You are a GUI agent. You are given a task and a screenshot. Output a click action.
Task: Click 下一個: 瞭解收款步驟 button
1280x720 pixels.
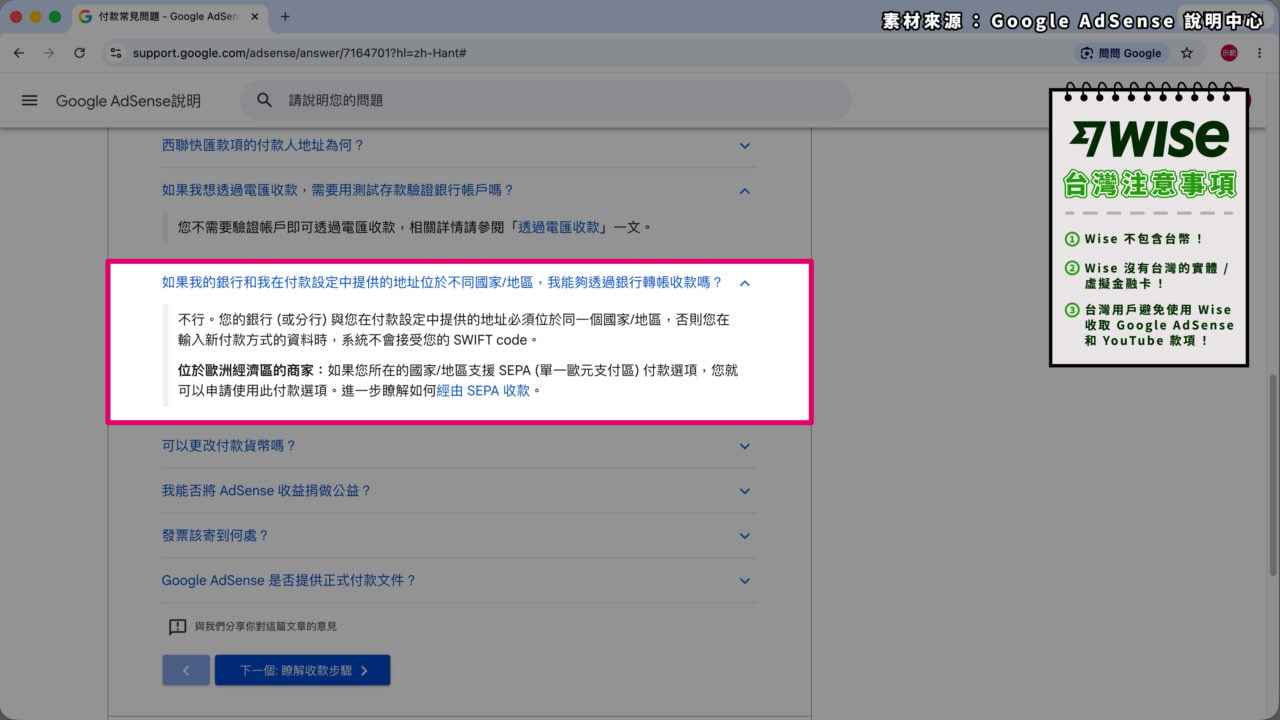pos(302,671)
